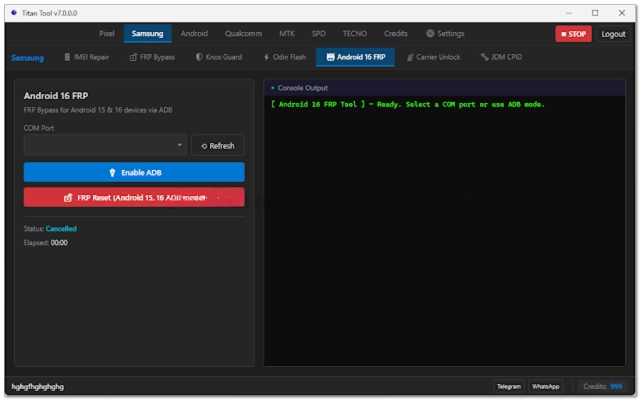Select the Odin Flash tab
Image resolution: width=640 pixels, height=400 pixels.
point(284,58)
